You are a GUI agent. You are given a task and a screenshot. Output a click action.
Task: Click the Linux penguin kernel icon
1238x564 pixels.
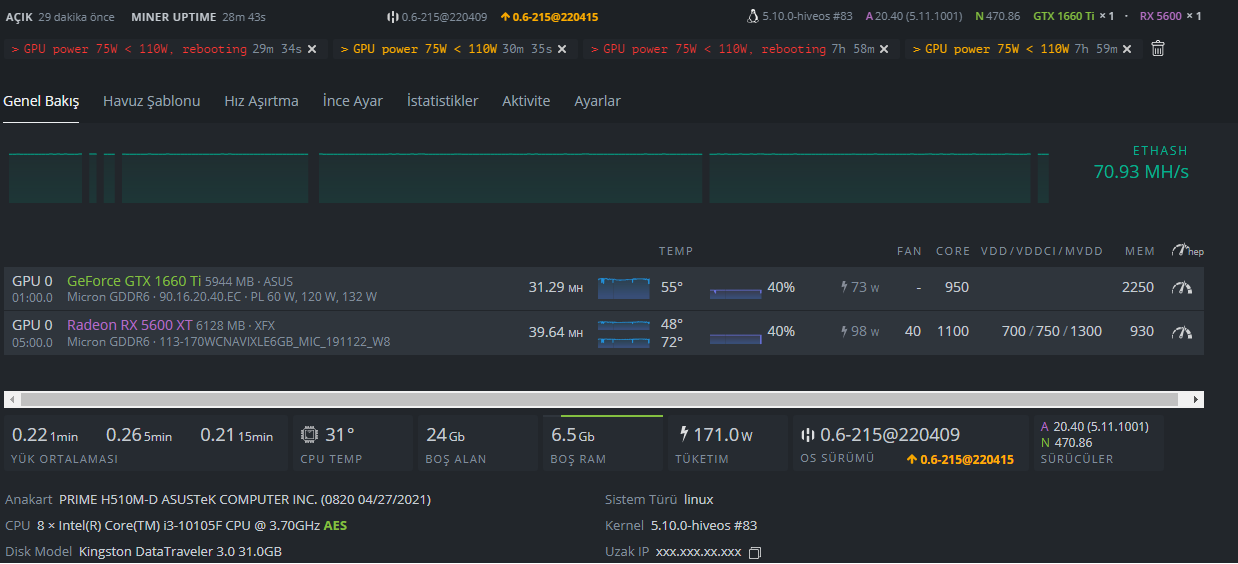[x=752, y=16]
